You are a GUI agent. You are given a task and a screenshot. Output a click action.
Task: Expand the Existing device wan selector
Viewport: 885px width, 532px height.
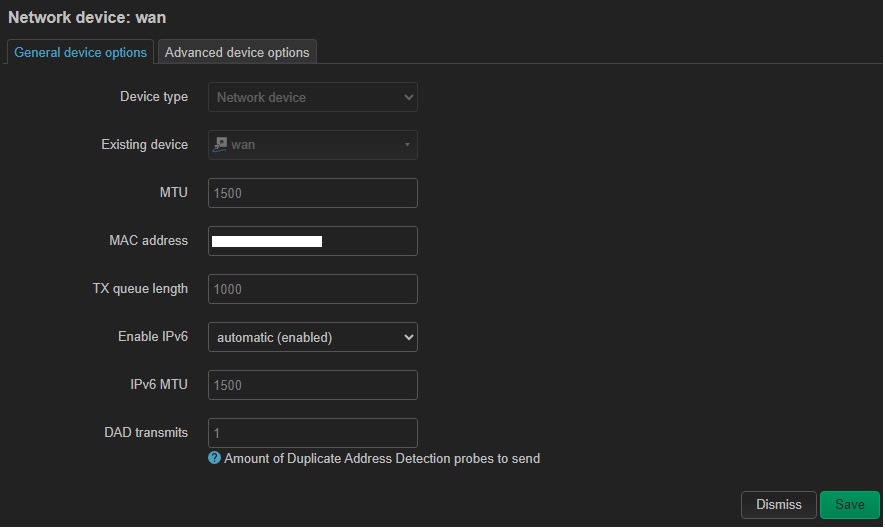(x=313, y=145)
